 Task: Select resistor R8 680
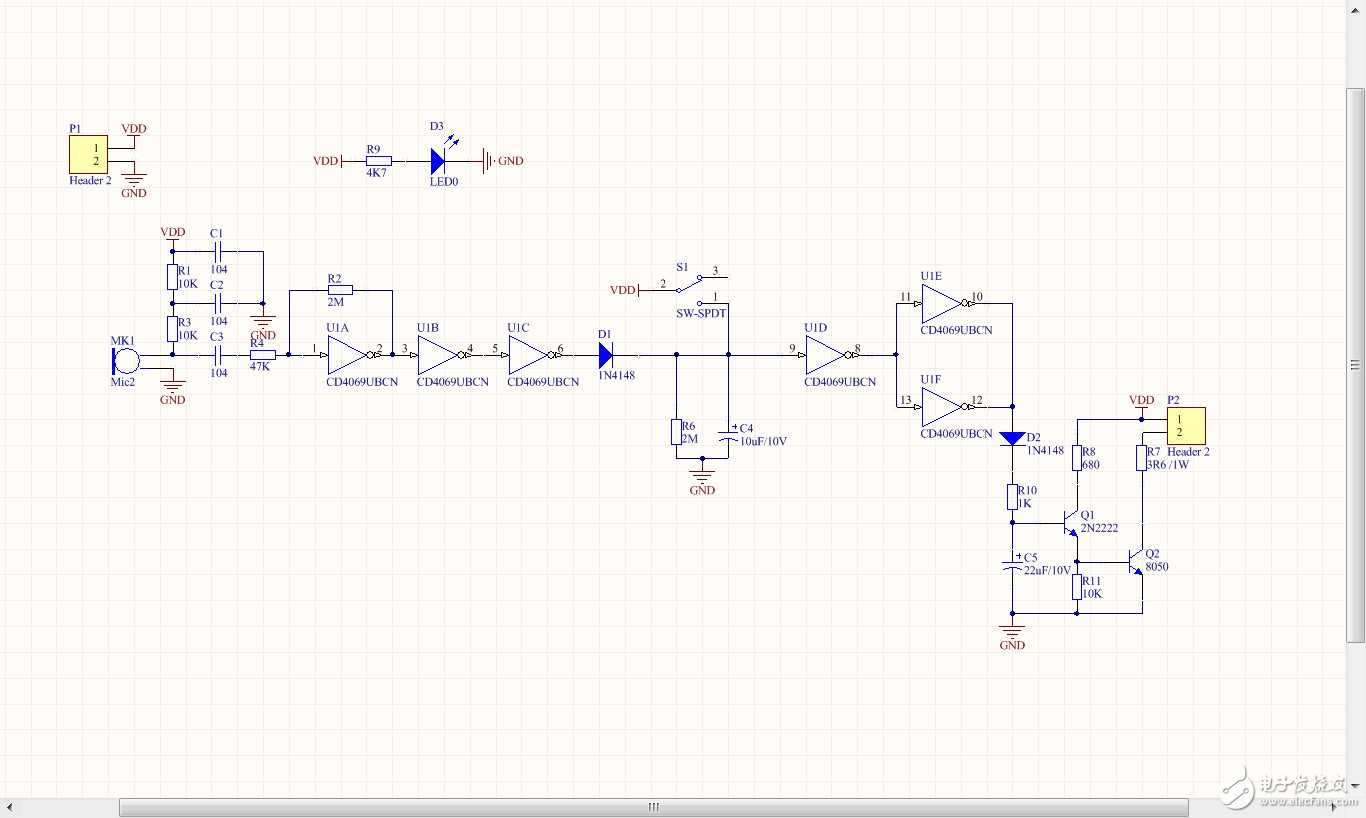pos(1077,458)
